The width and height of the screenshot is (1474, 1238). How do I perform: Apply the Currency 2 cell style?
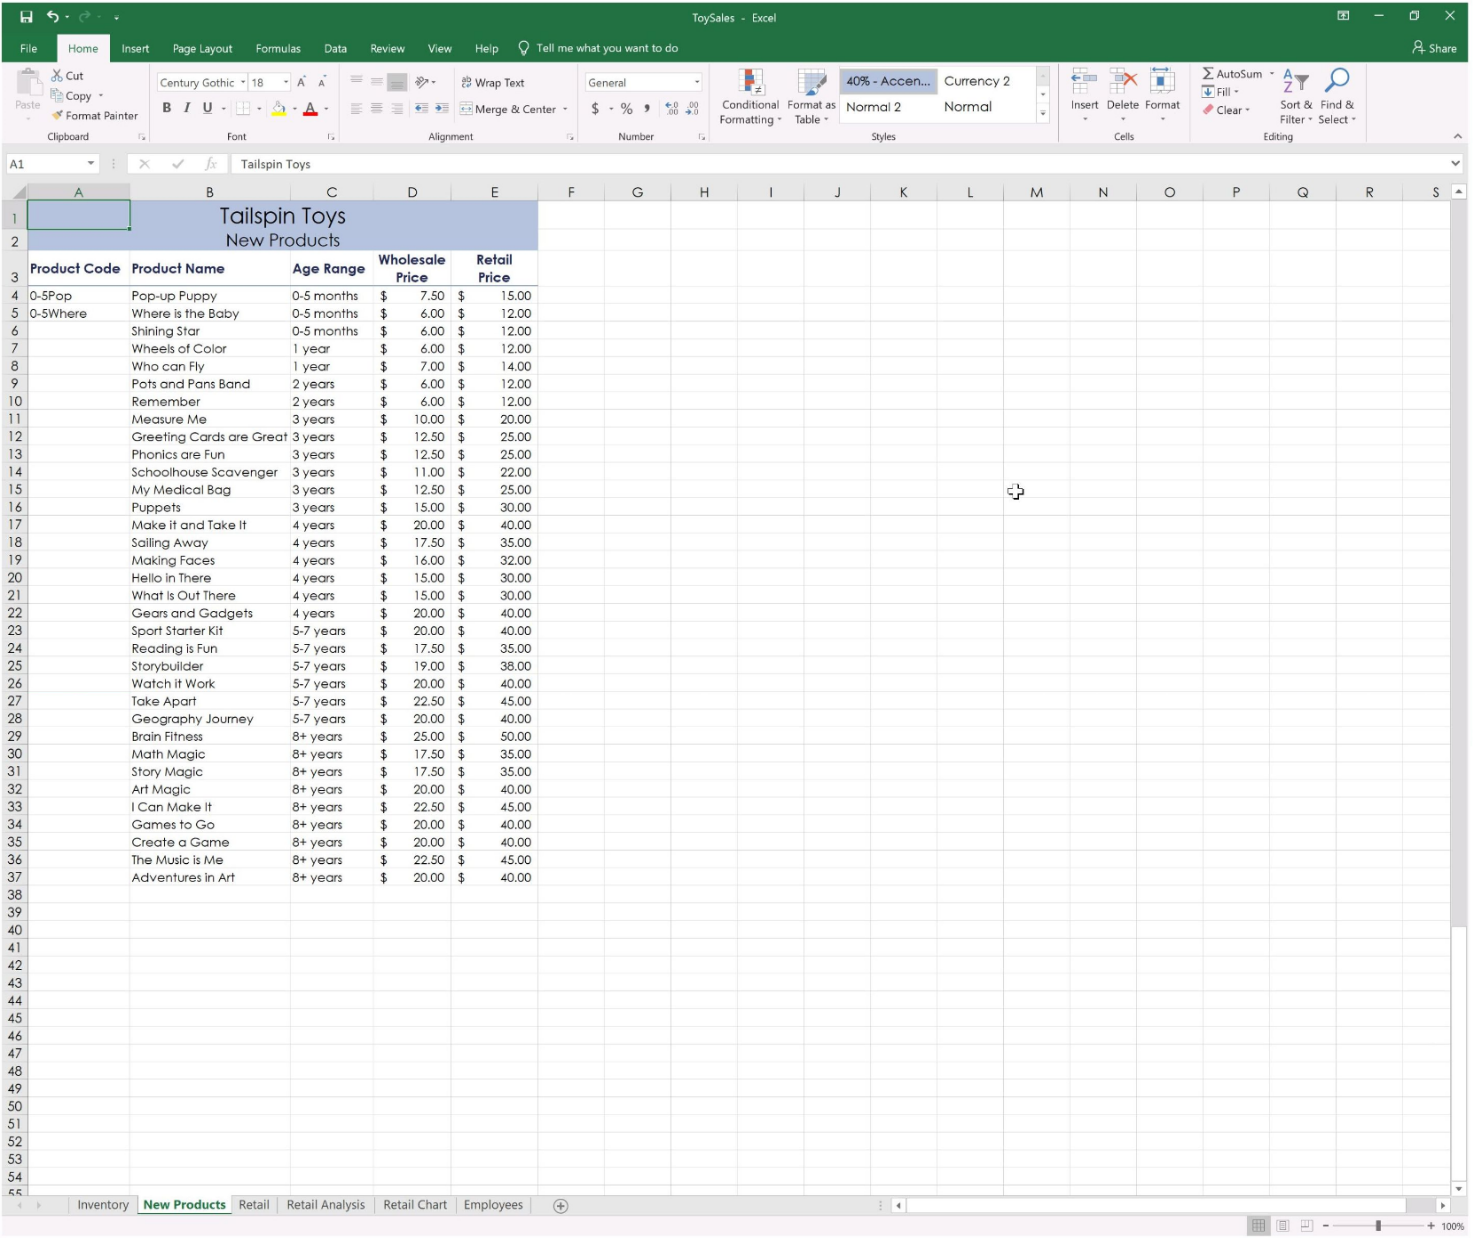[x=977, y=81]
